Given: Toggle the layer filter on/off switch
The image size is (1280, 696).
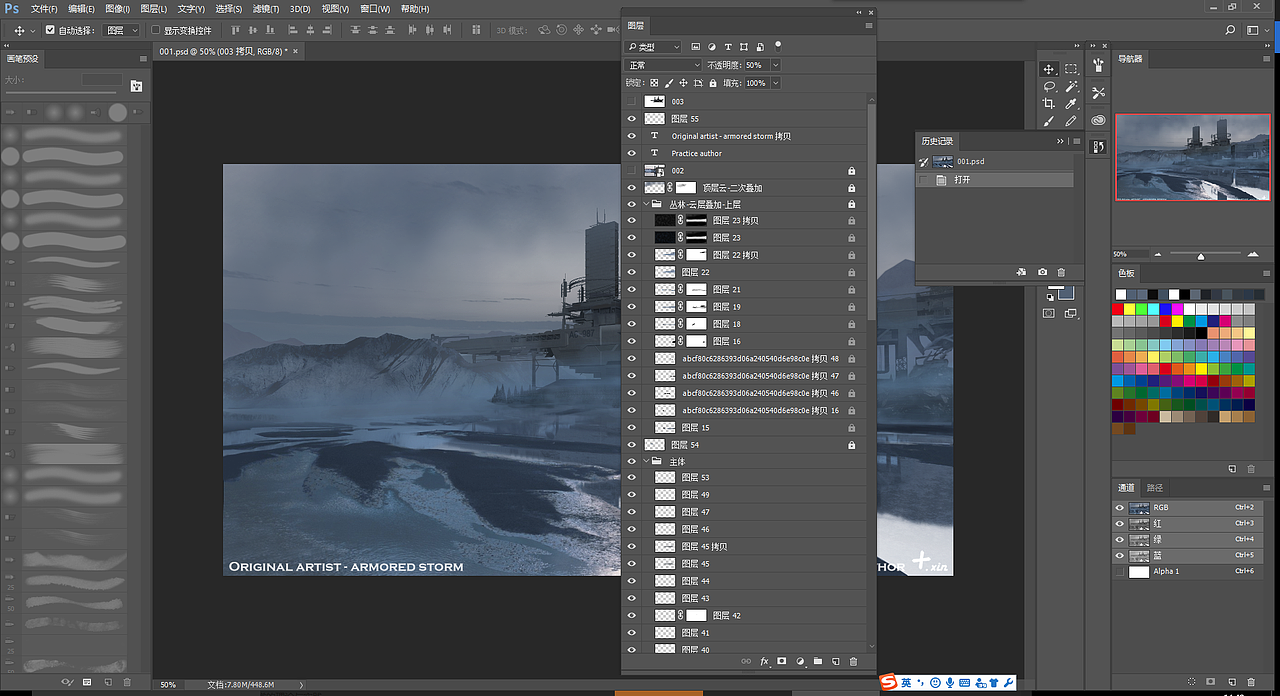Looking at the screenshot, I should [x=777, y=46].
